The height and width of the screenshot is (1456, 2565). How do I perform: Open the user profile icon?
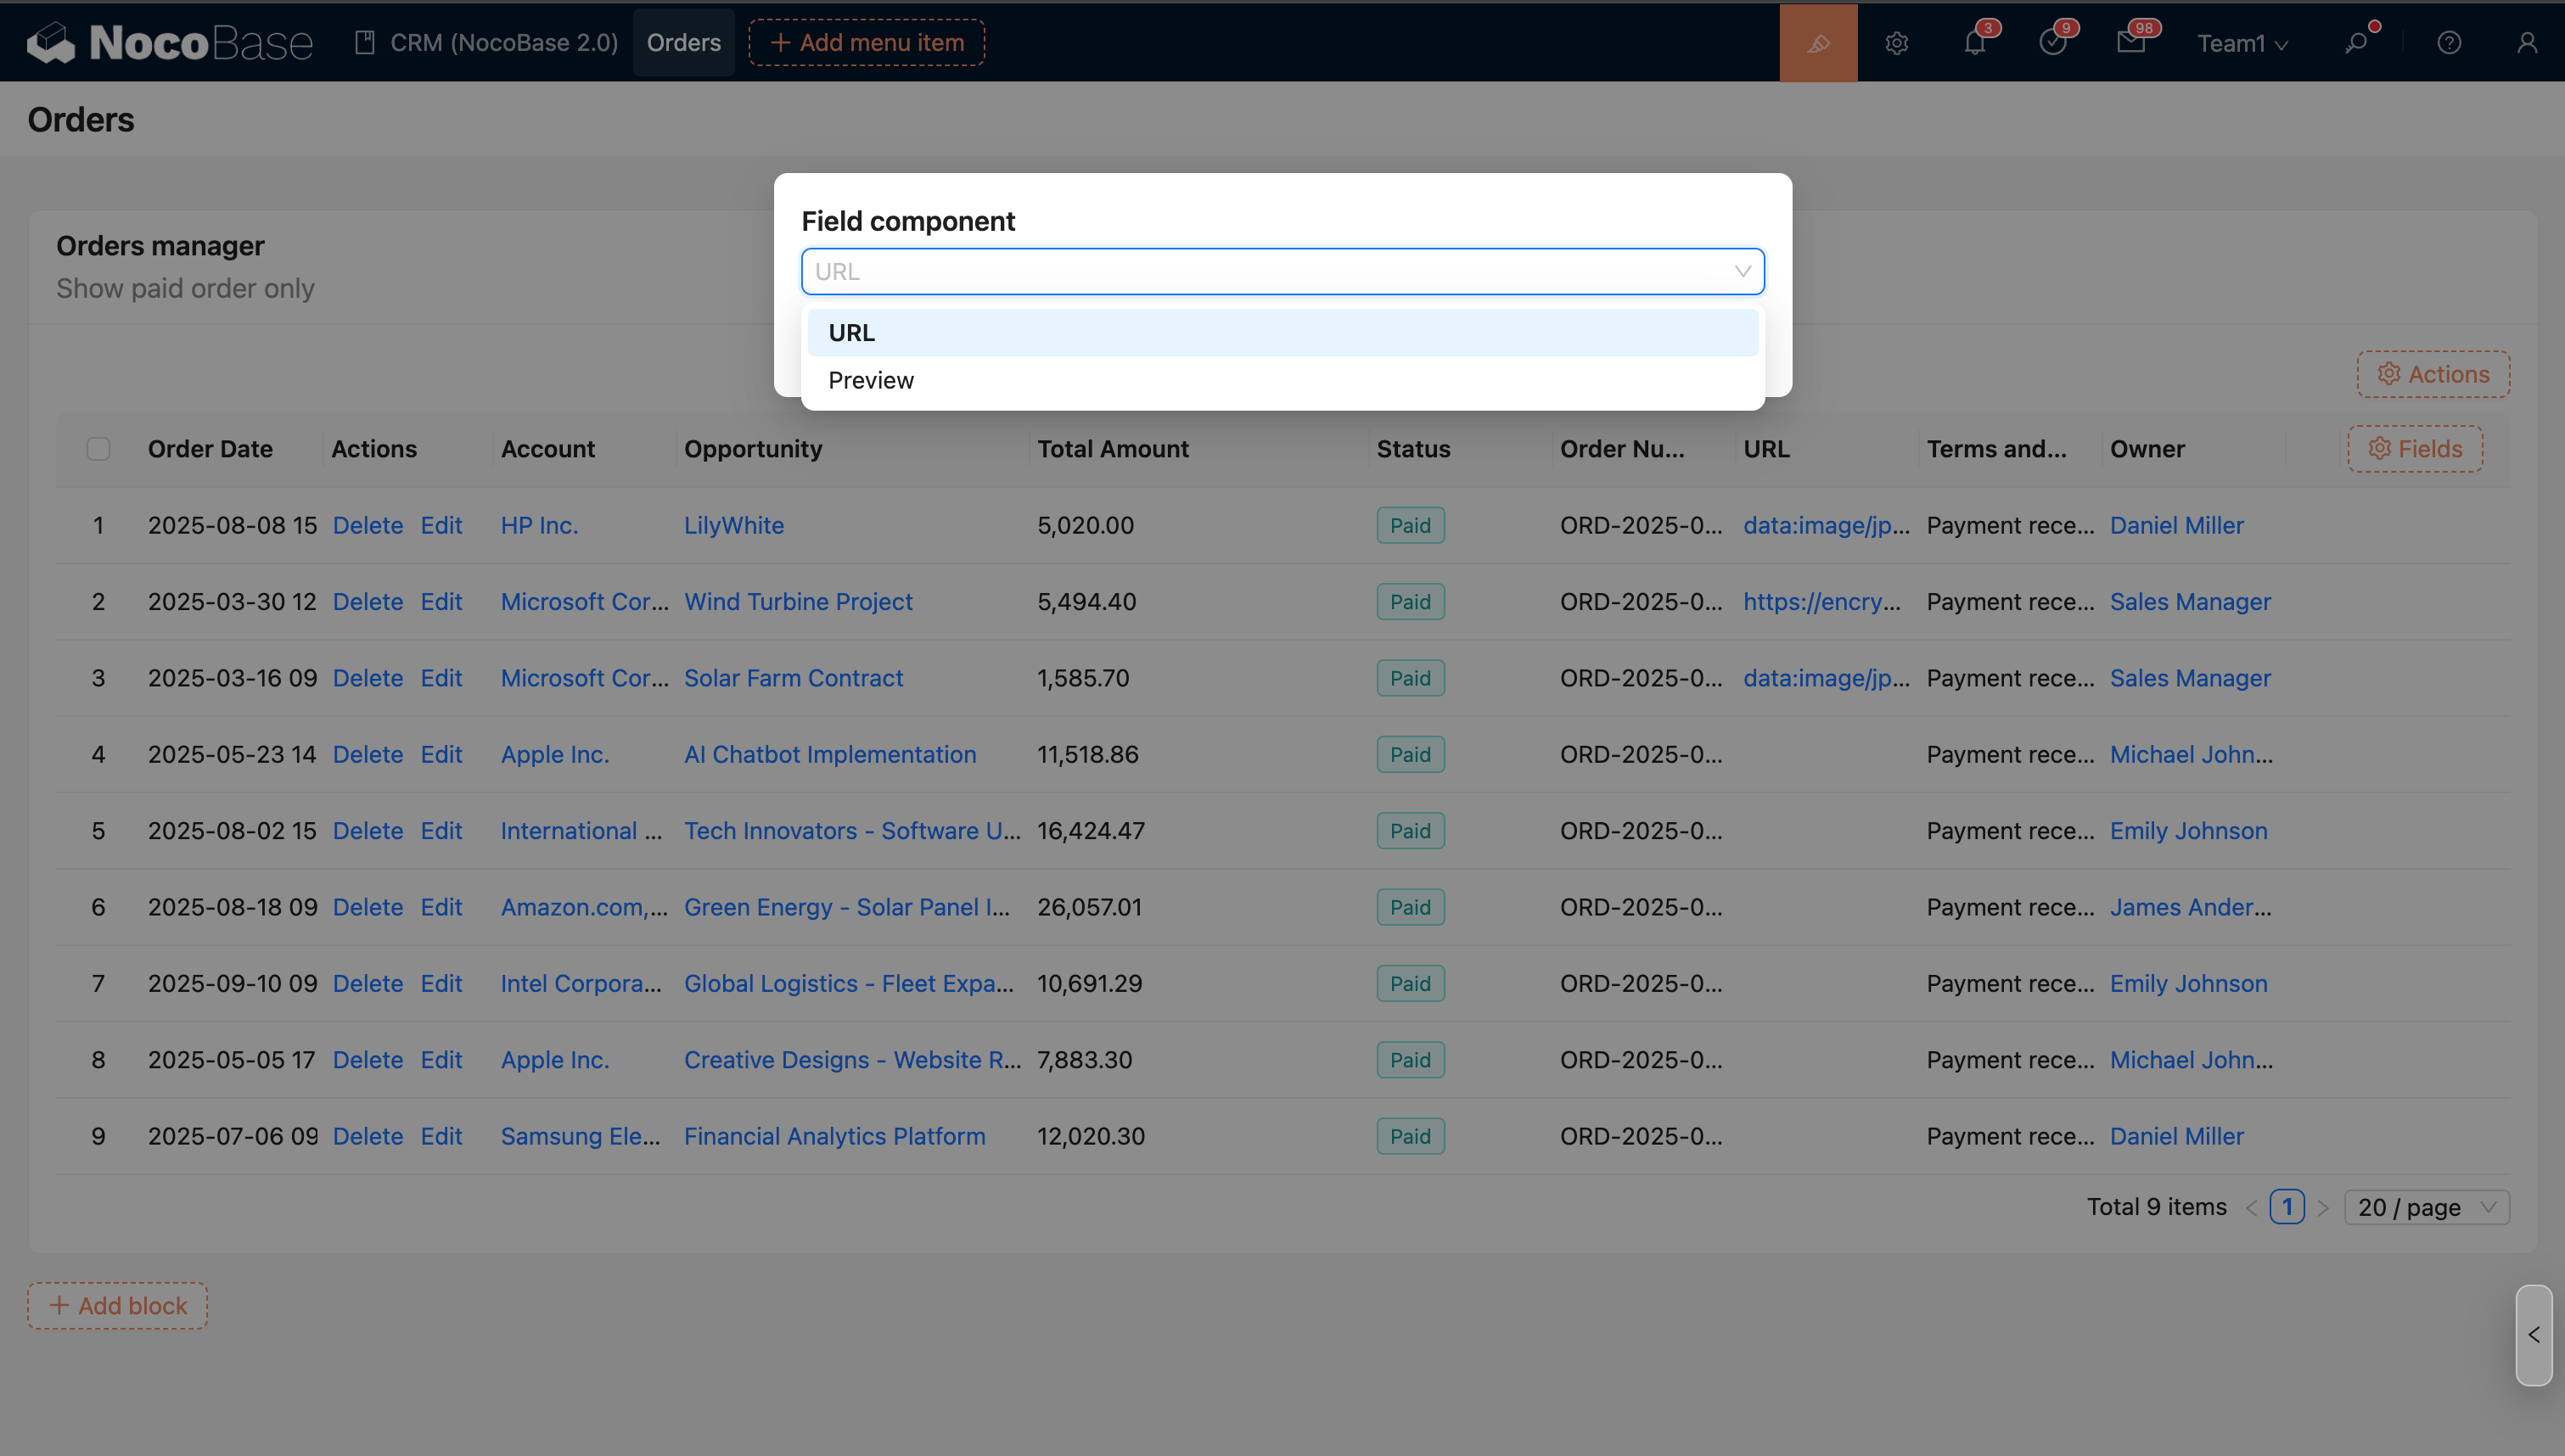point(2527,43)
